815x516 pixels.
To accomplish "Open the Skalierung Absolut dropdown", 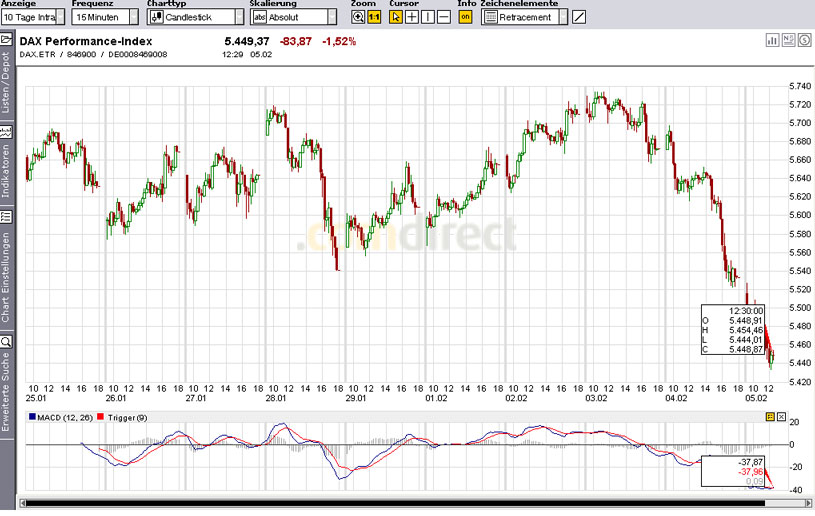I will pyautogui.click(x=293, y=17).
